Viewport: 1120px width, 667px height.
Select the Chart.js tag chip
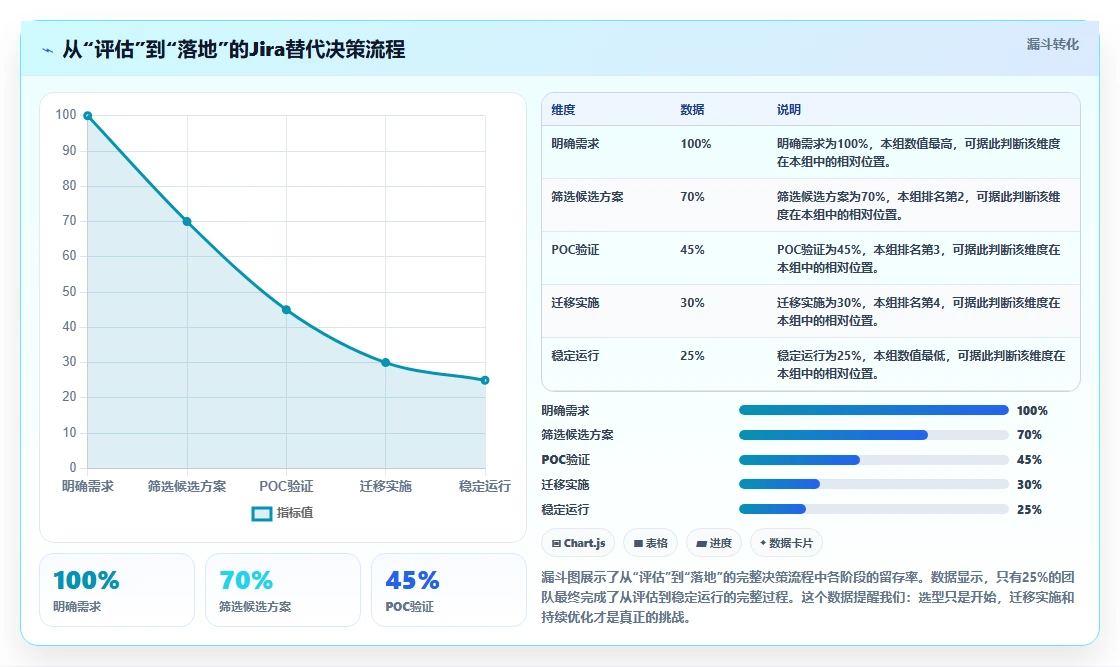(578, 543)
